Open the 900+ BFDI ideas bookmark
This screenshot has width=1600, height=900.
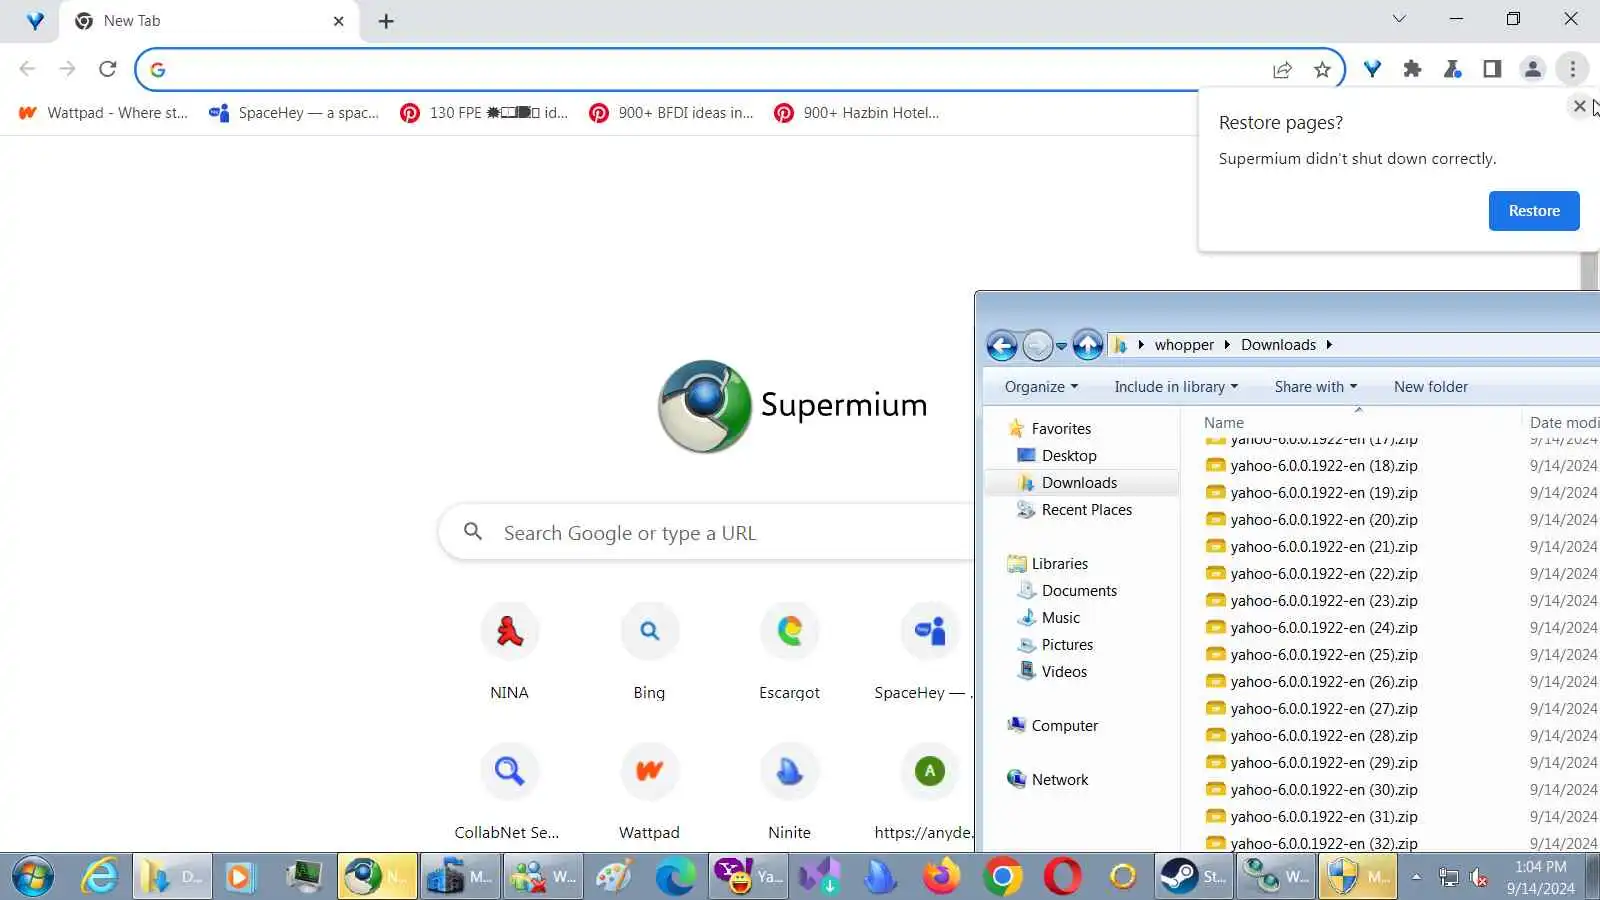pyautogui.click(x=672, y=113)
